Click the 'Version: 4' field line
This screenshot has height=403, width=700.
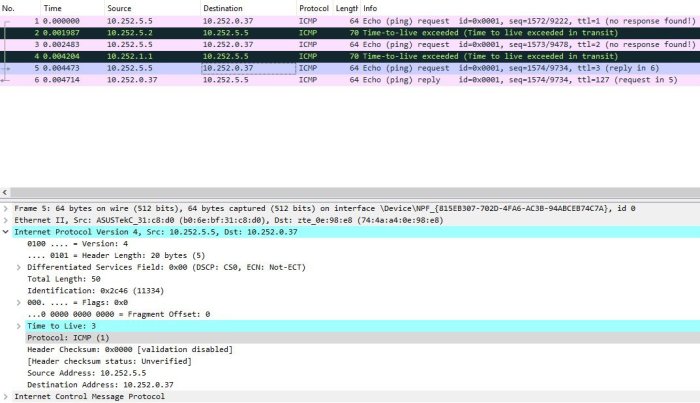77,244
